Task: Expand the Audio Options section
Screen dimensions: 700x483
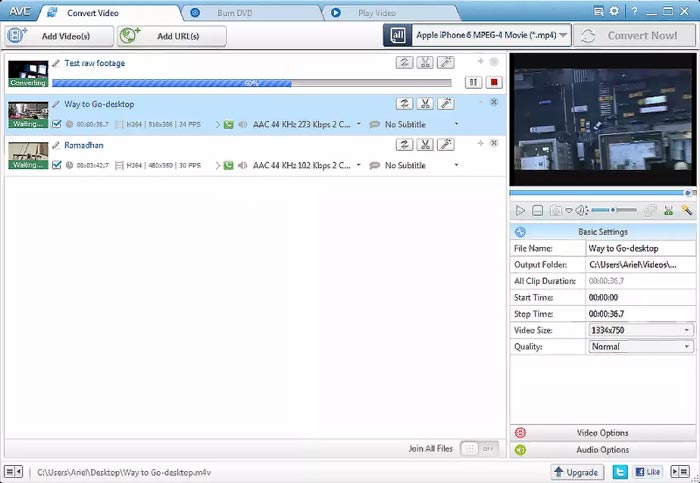Action: (602, 450)
